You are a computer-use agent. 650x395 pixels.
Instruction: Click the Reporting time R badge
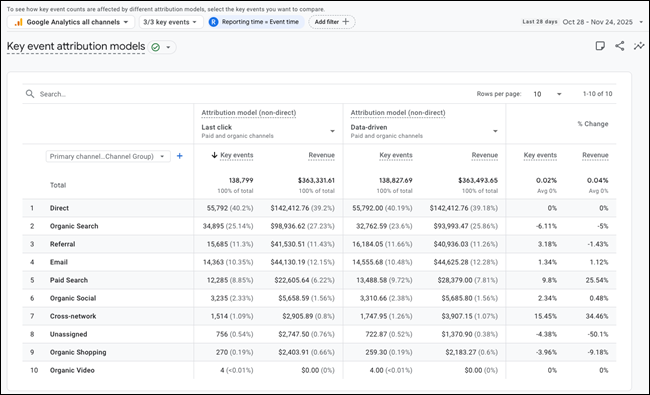pos(213,22)
